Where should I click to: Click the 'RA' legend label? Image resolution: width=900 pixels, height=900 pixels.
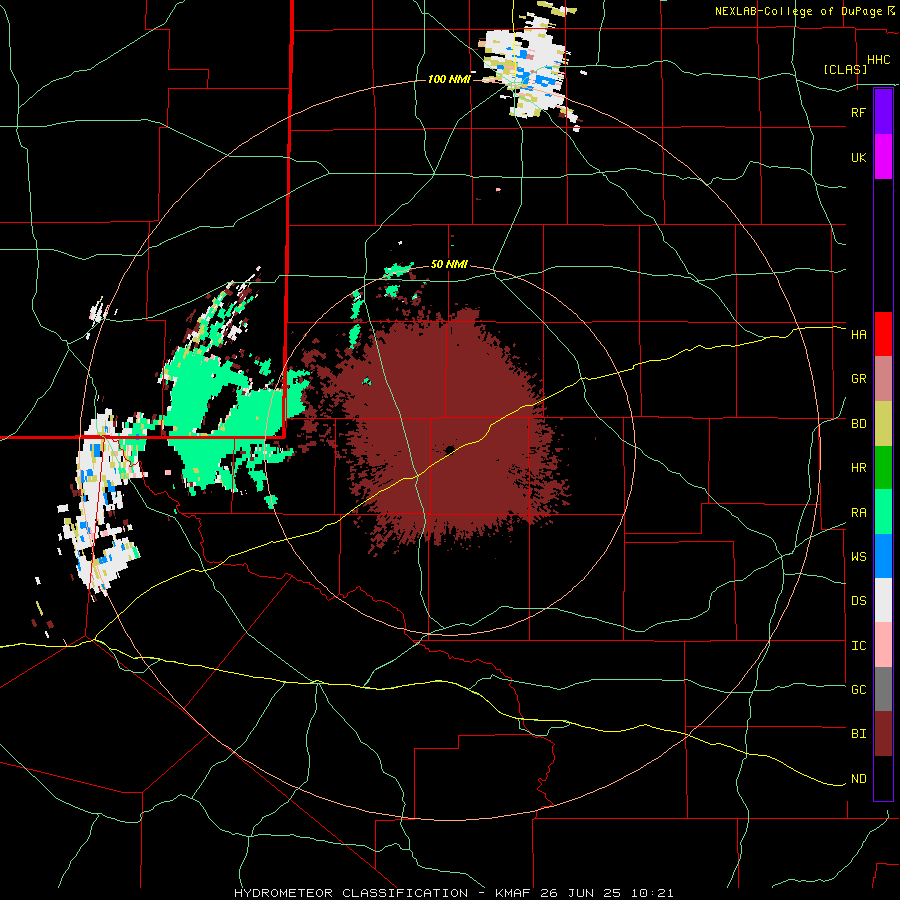858,513
